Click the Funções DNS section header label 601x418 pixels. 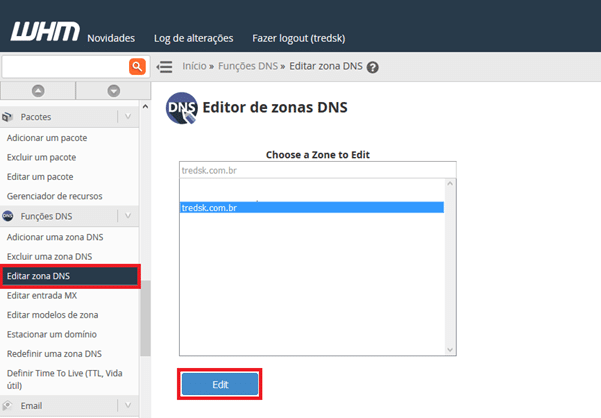point(46,216)
